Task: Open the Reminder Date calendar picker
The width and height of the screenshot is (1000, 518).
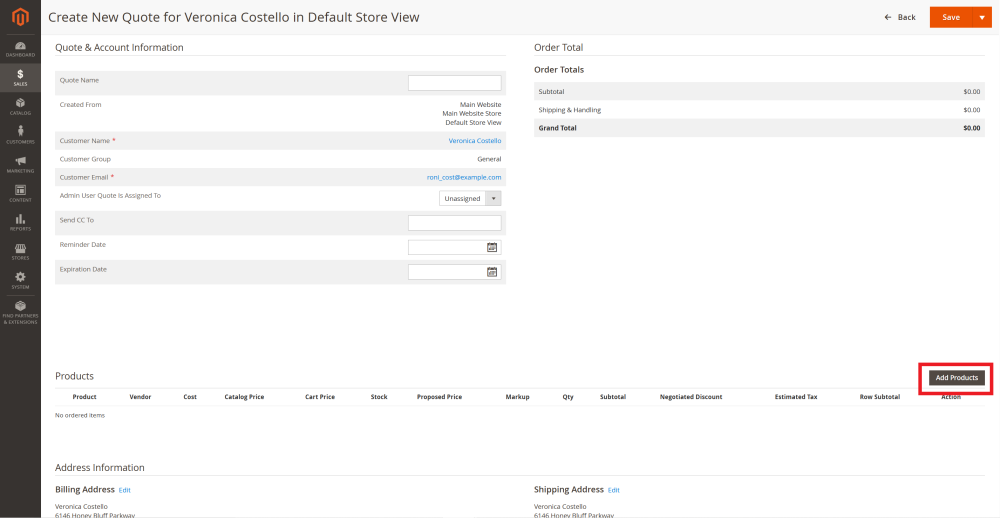Action: tap(492, 248)
